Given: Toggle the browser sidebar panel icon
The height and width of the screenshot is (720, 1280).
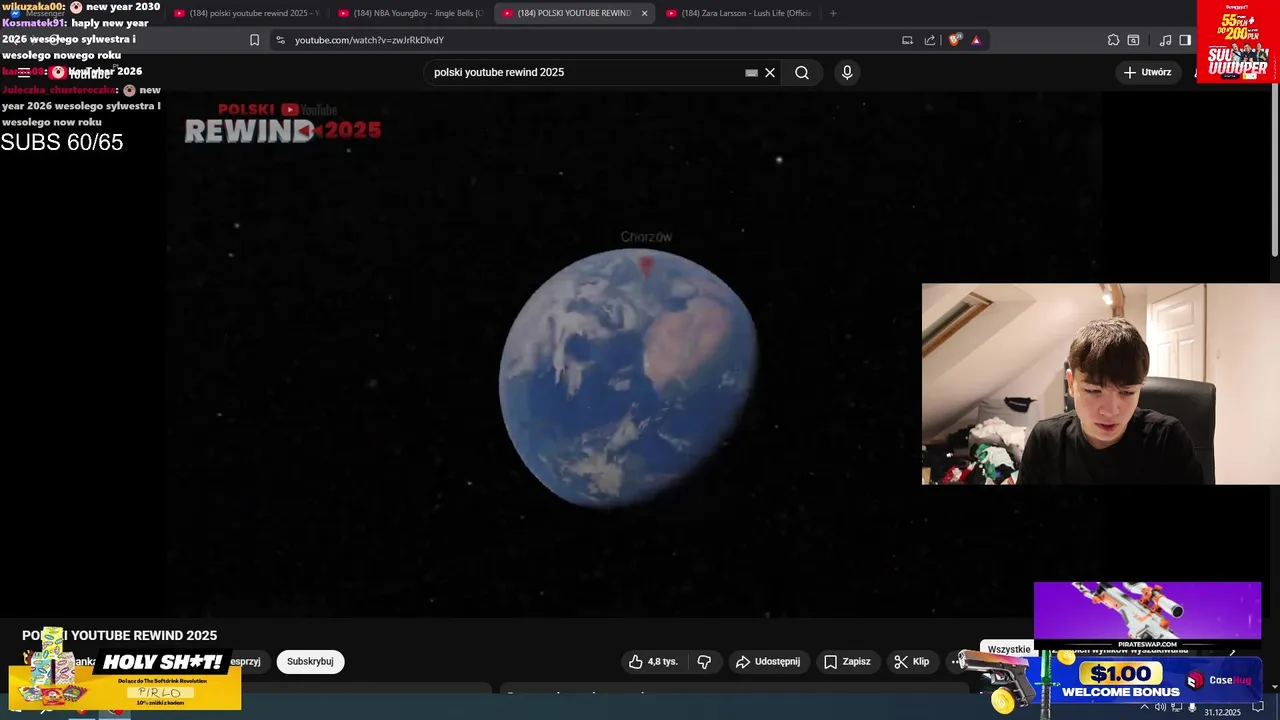Looking at the screenshot, I should 1185,40.
